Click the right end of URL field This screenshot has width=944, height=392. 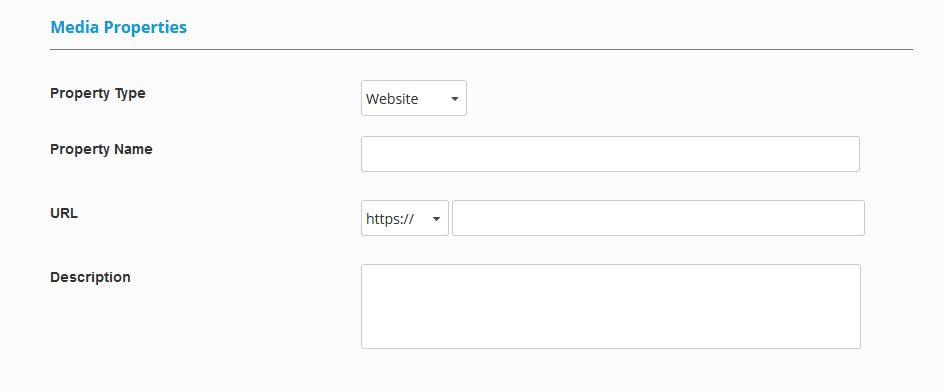[x=857, y=218]
